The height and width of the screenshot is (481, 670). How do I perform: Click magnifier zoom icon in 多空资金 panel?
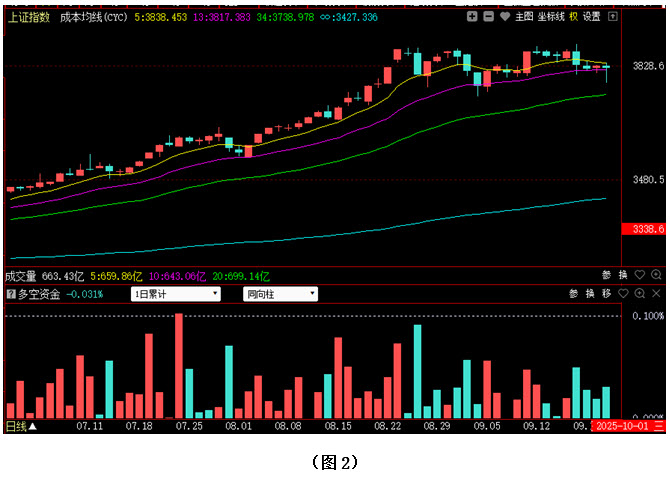pos(640,293)
